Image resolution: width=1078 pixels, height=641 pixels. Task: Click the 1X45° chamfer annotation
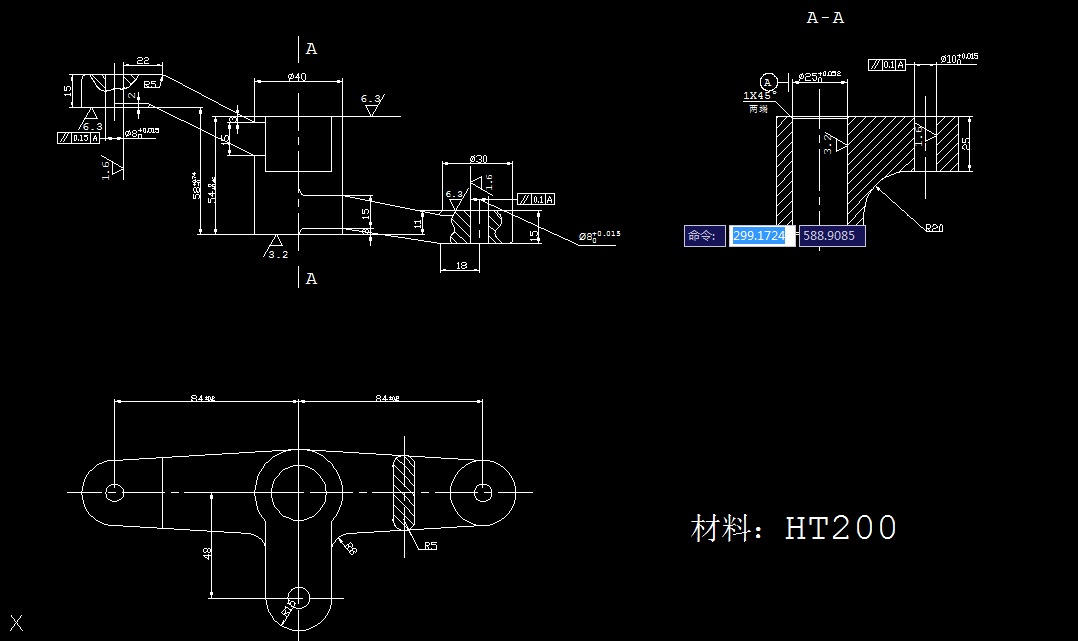point(759,95)
